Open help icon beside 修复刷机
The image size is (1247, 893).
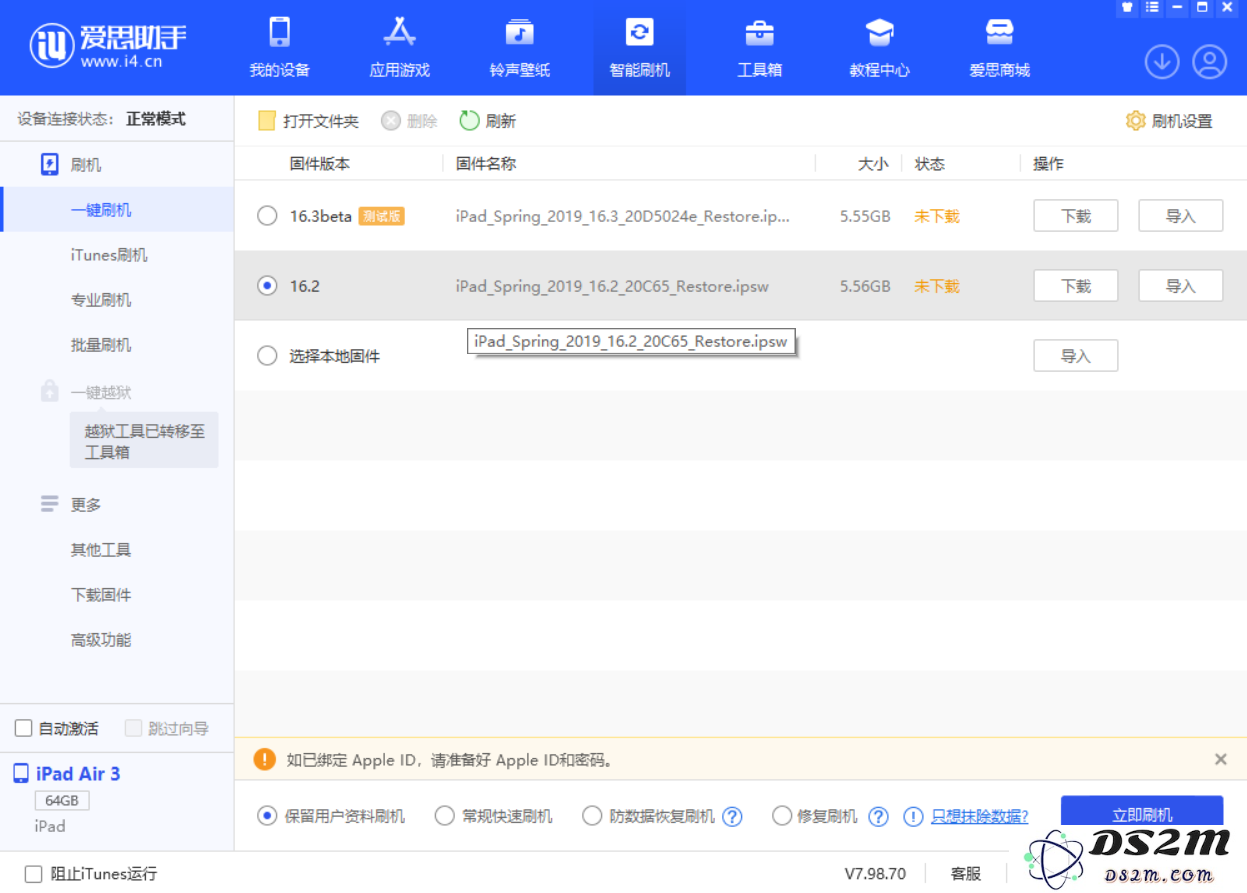(x=878, y=816)
